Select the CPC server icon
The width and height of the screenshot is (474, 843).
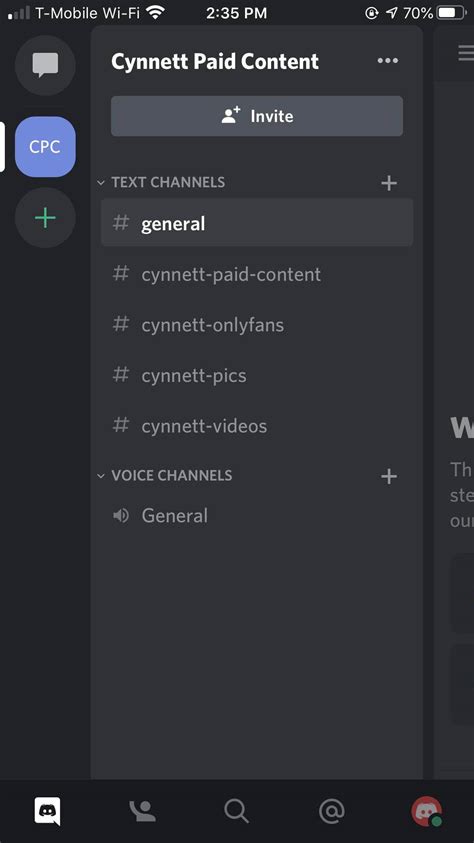[x=45, y=147]
